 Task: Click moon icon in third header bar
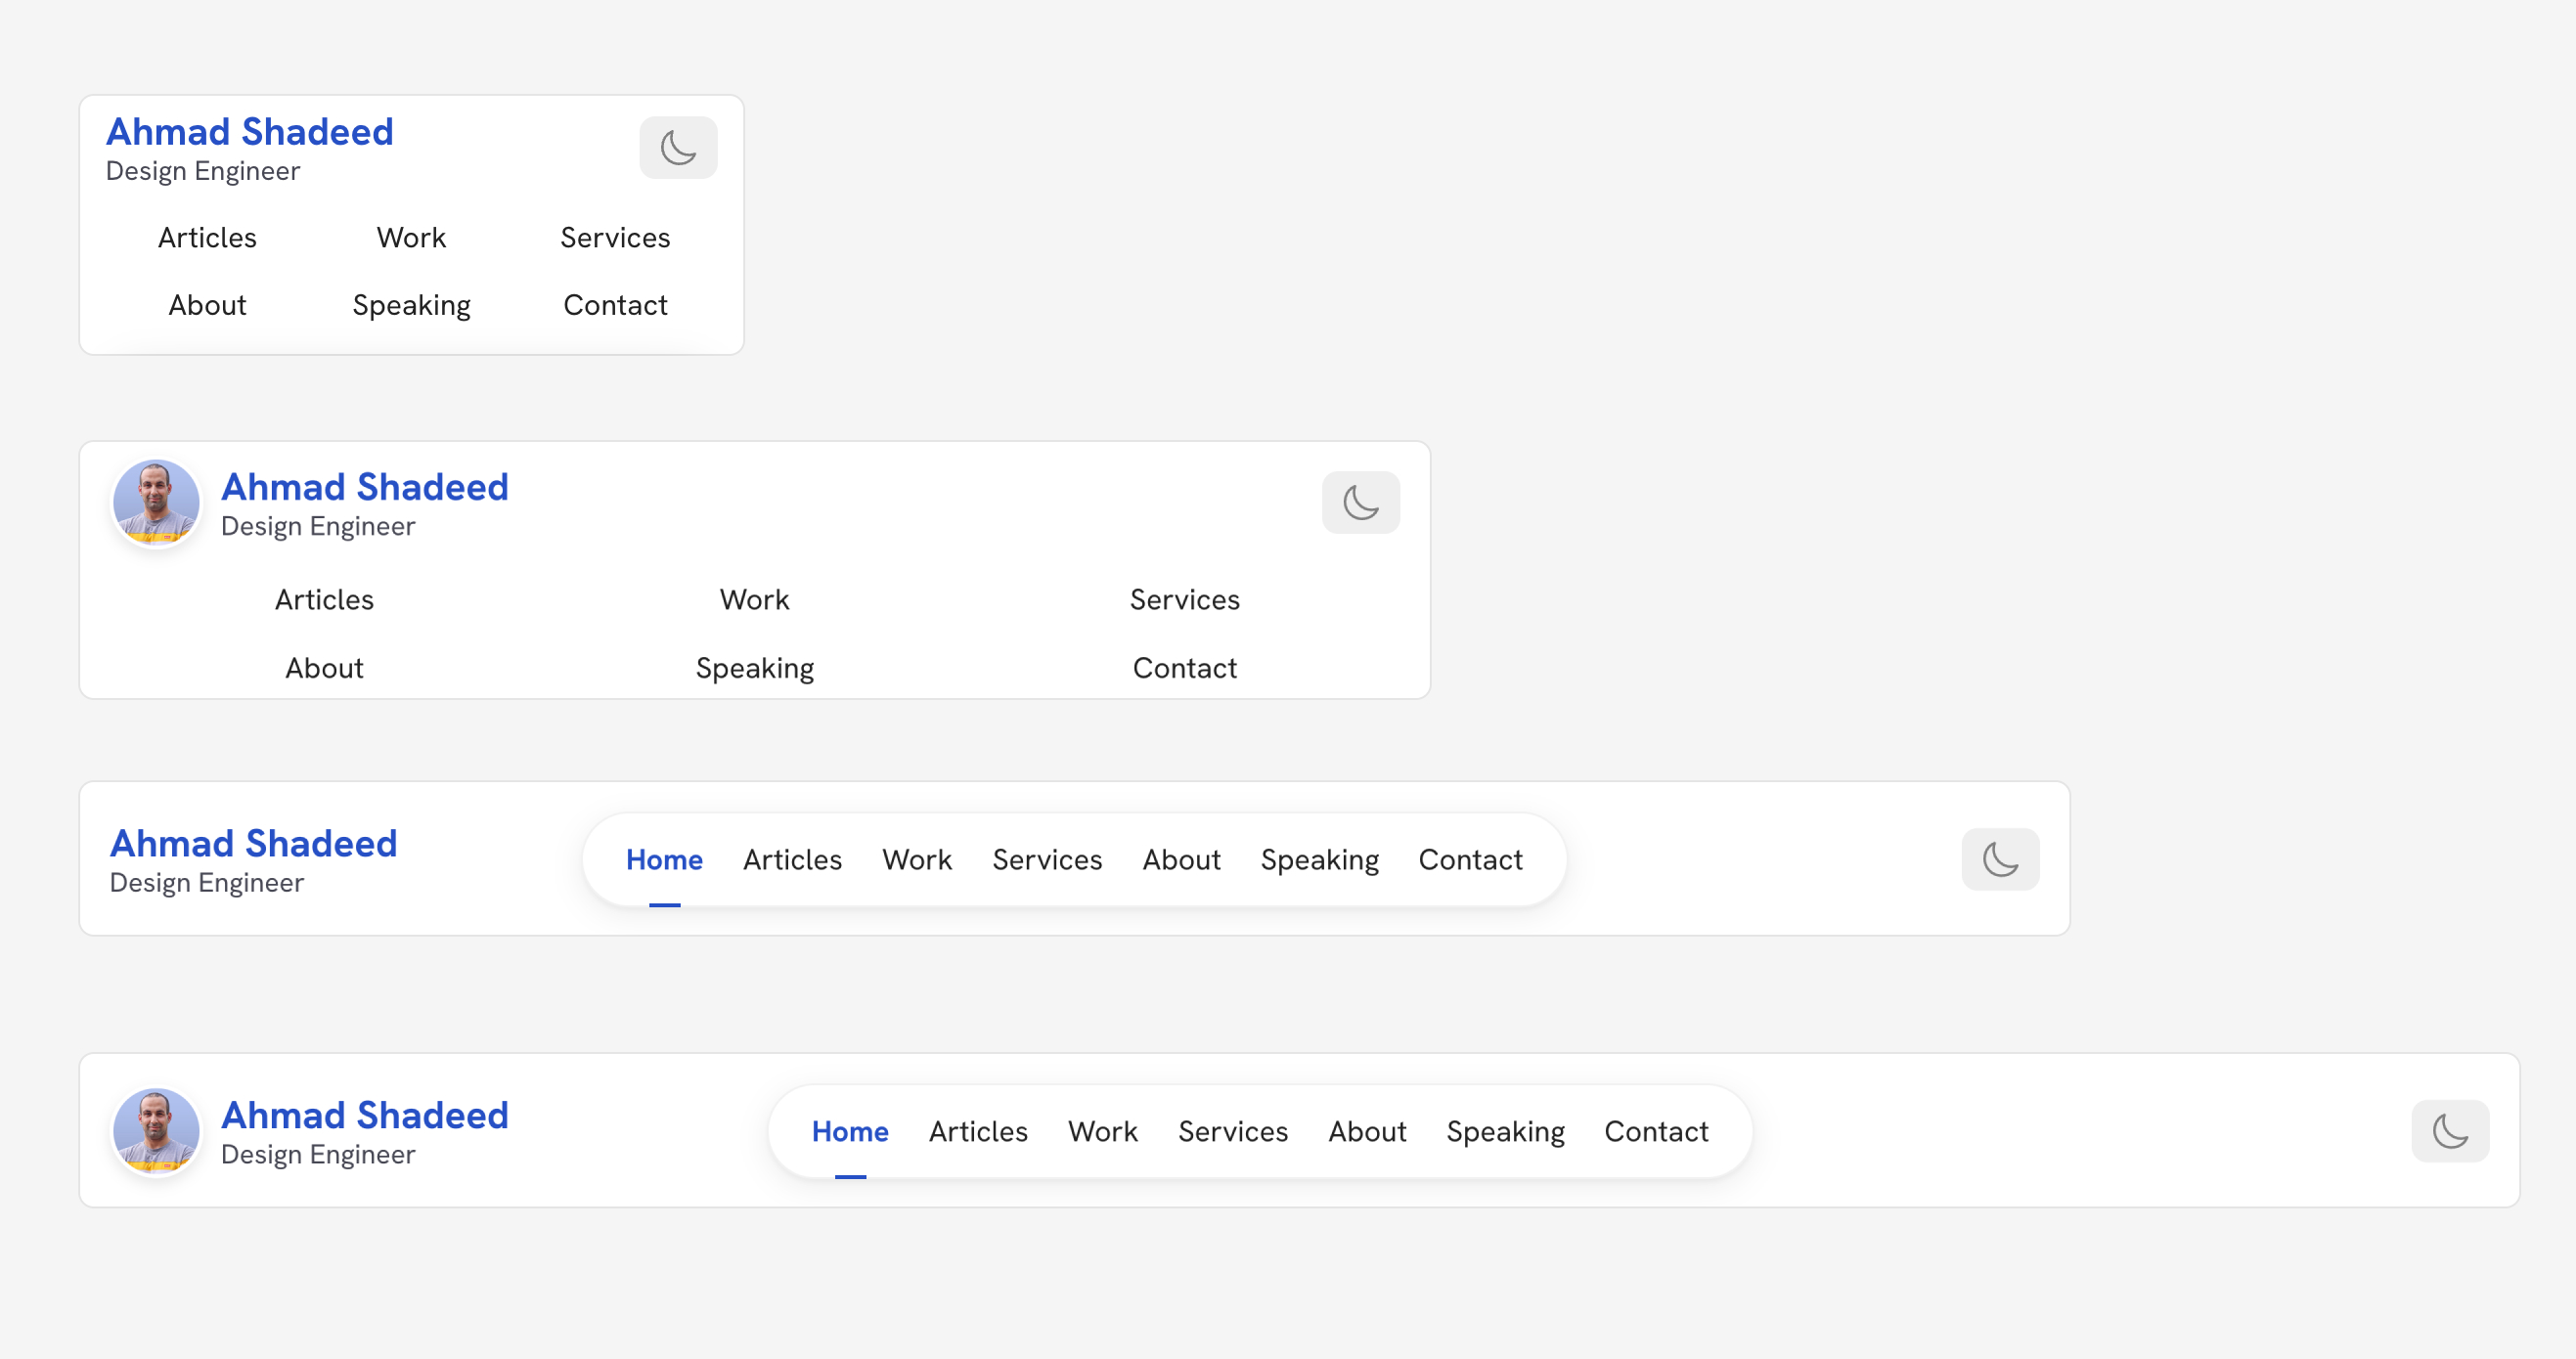click(x=2000, y=859)
